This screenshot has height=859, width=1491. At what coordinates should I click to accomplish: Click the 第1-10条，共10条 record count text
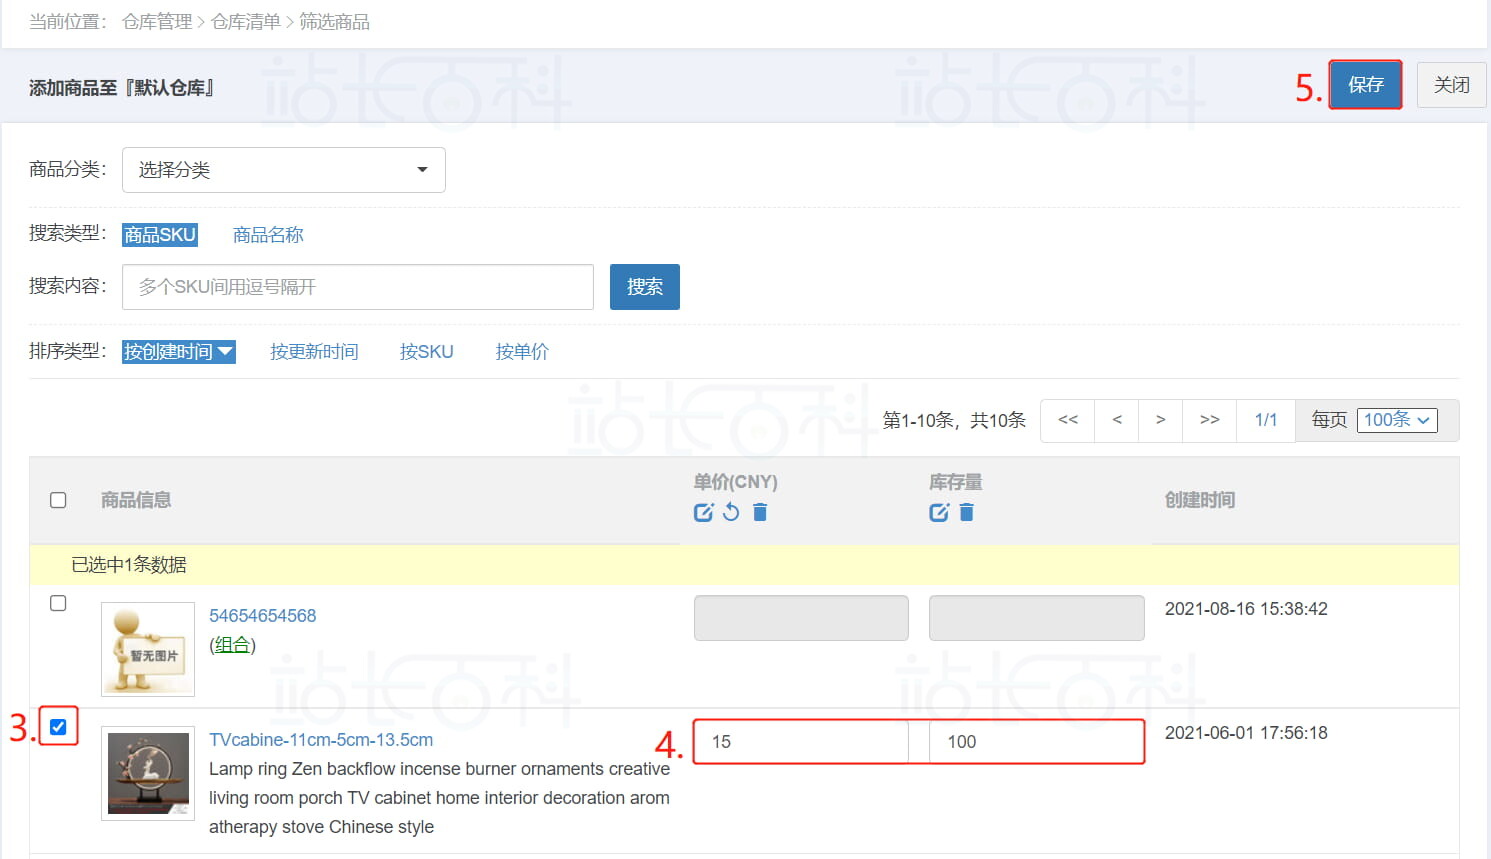(954, 420)
